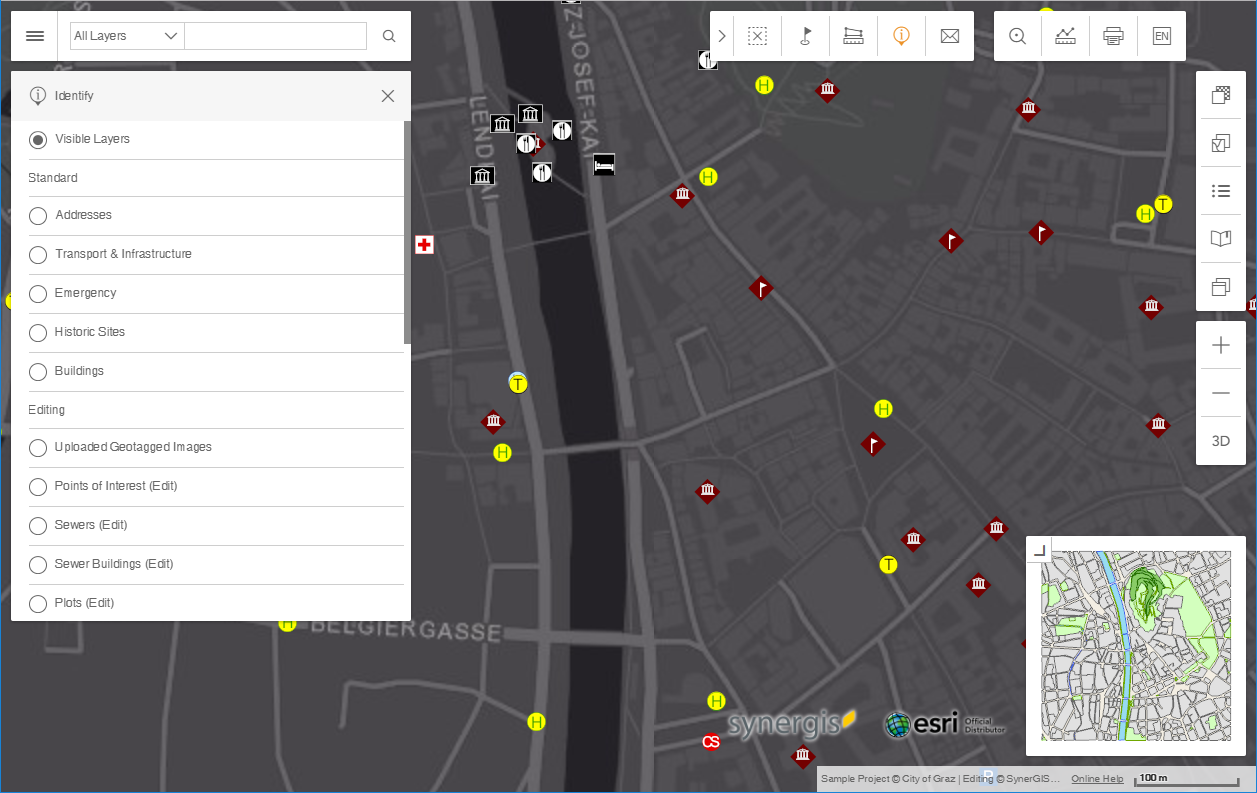Click the 100 m scale bar
This screenshot has width=1257, height=793.
1185,778
